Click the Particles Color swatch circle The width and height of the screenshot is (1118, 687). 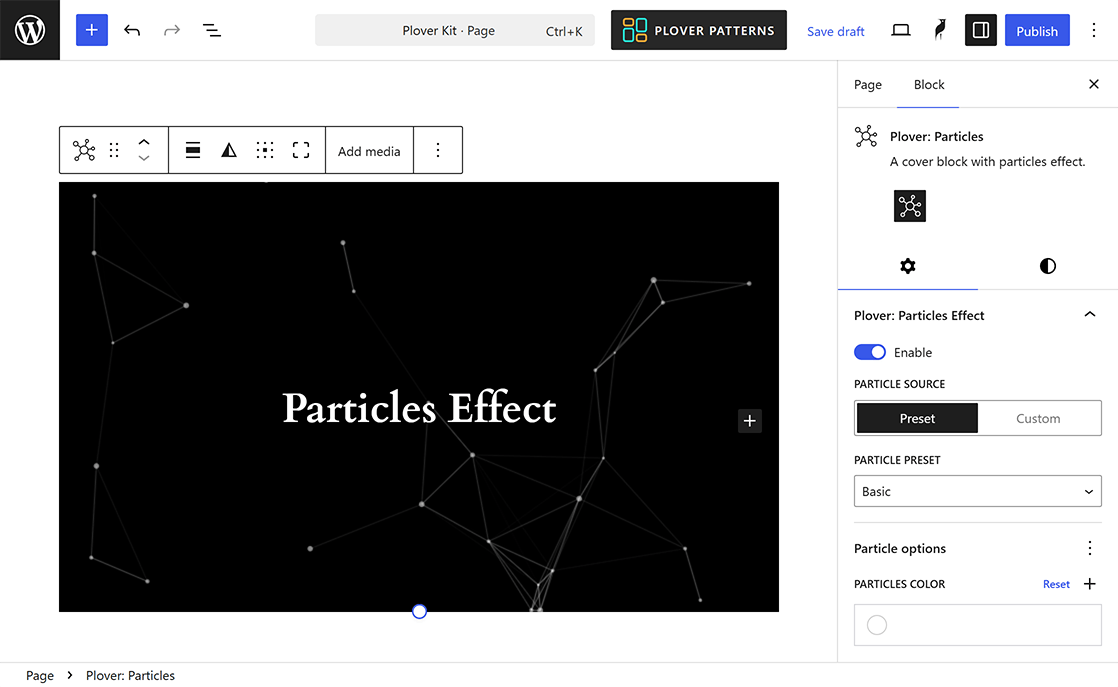coord(877,624)
